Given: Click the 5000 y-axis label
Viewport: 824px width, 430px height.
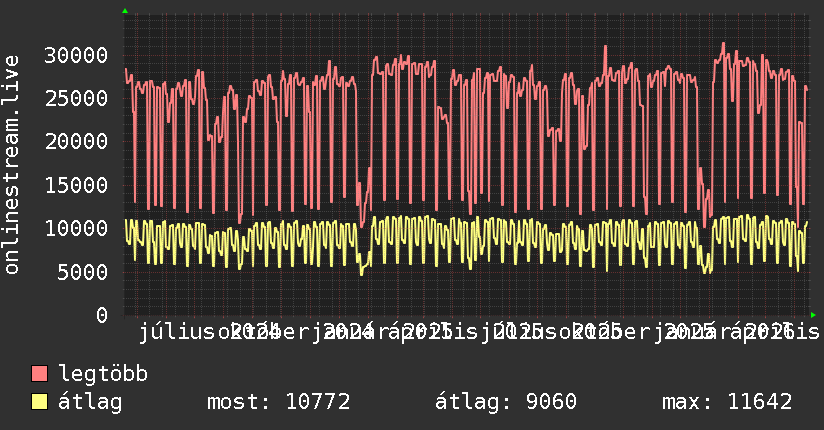Looking at the screenshot, I should tap(82, 272).
